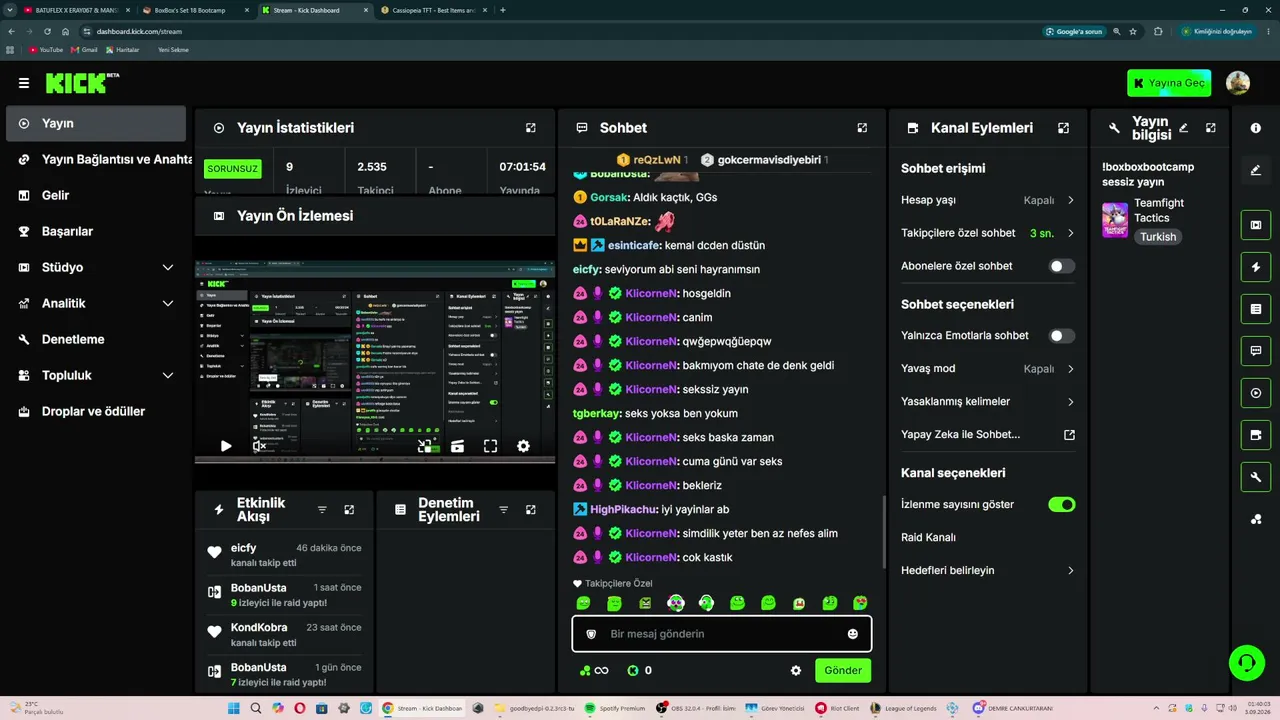The width and height of the screenshot is (1280, 720).
Task: Filter the Etkinlik Akışı feed
Action: [322, 510]
